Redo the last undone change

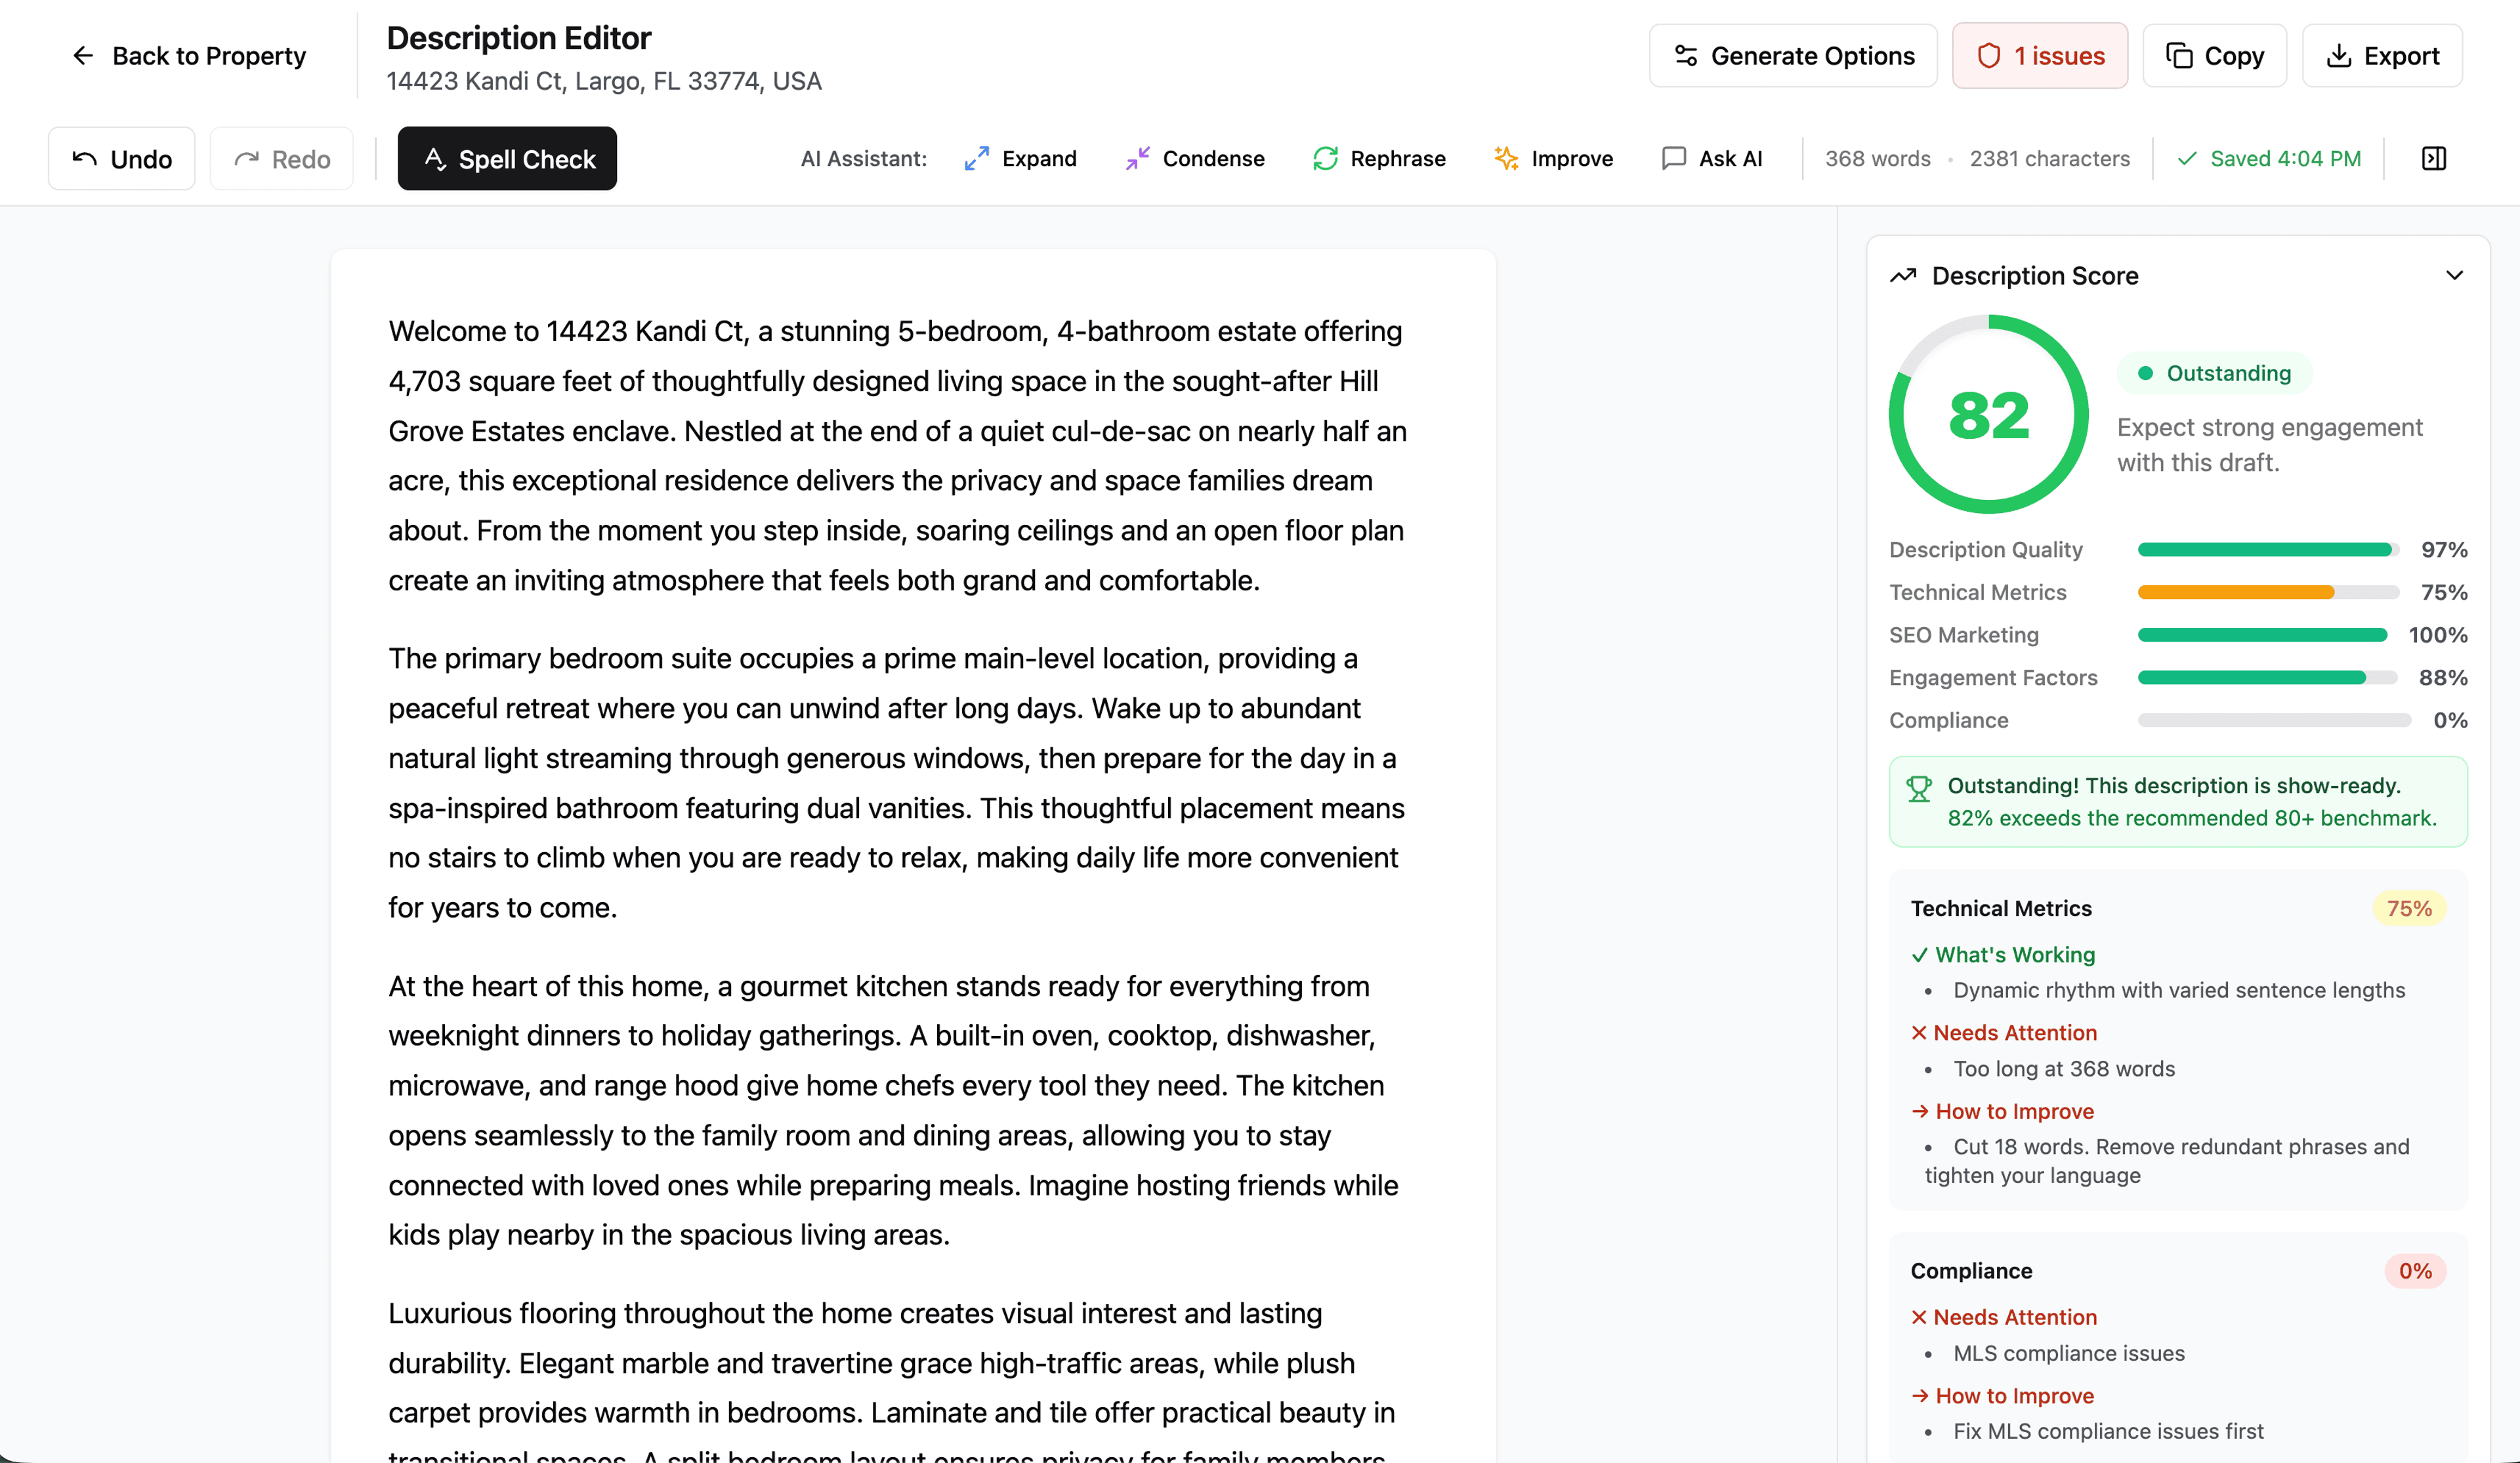281,158
